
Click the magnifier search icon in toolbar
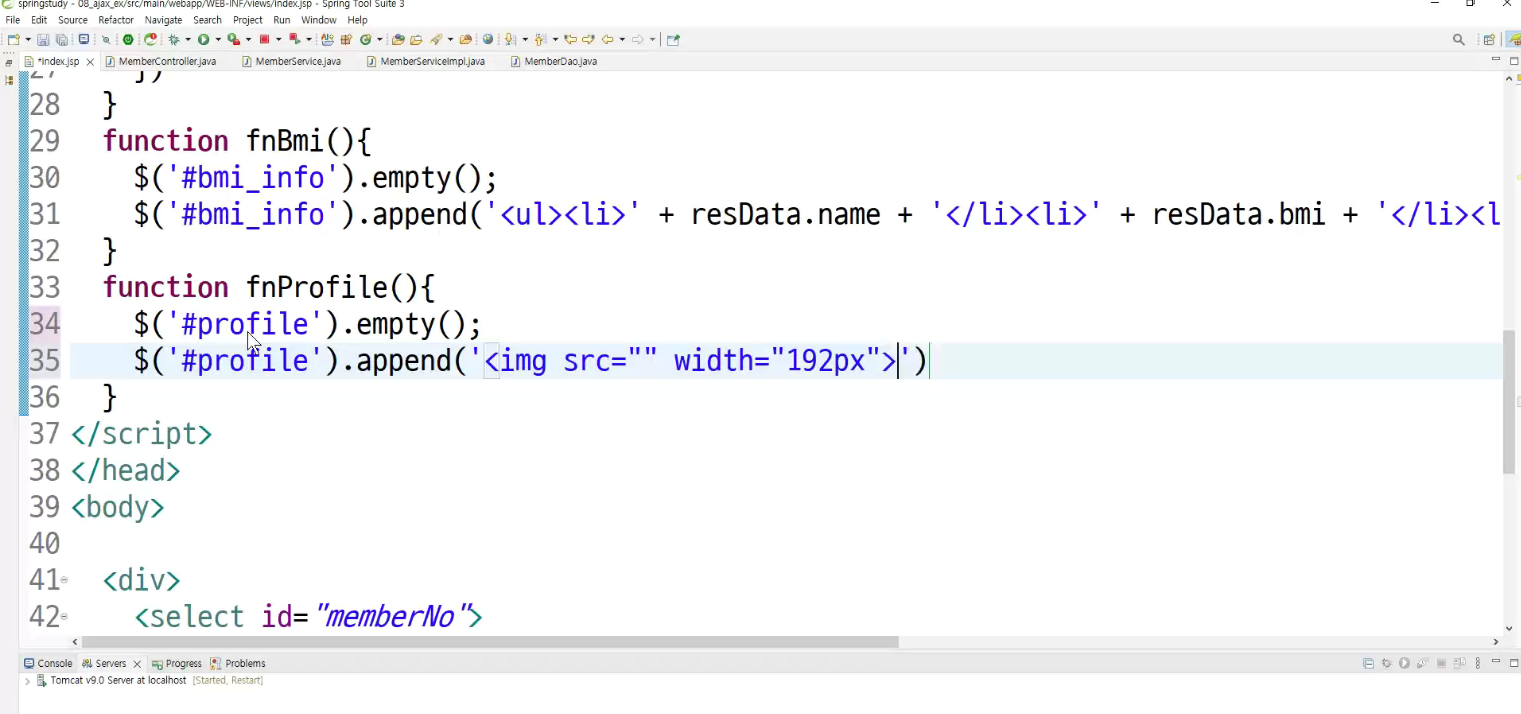point(1459,40)
